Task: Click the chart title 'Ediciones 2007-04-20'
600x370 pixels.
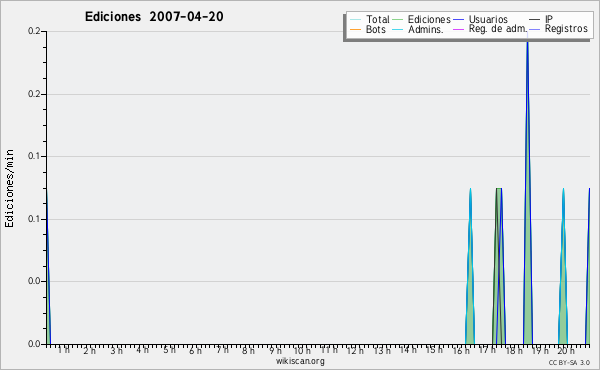Action: pos(154,16)
